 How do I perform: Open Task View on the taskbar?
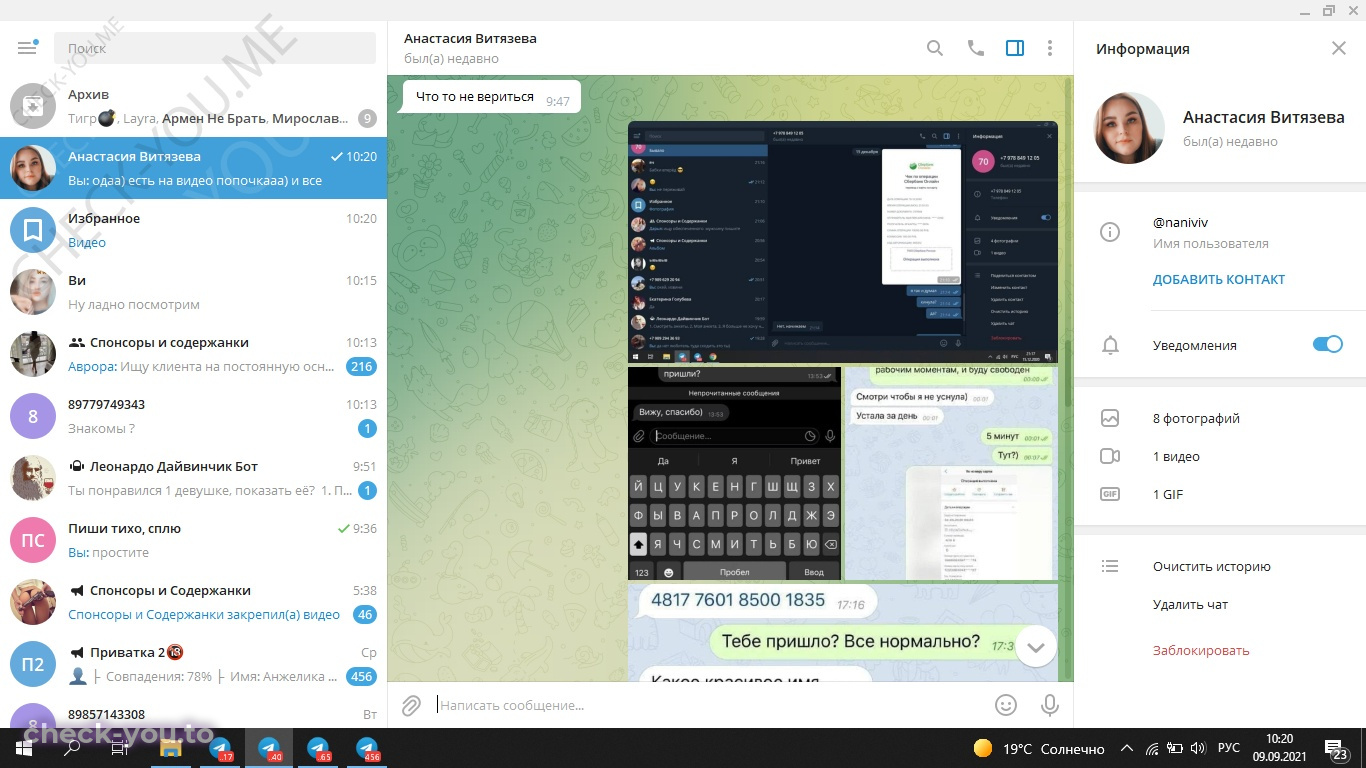tap(120, 748)
